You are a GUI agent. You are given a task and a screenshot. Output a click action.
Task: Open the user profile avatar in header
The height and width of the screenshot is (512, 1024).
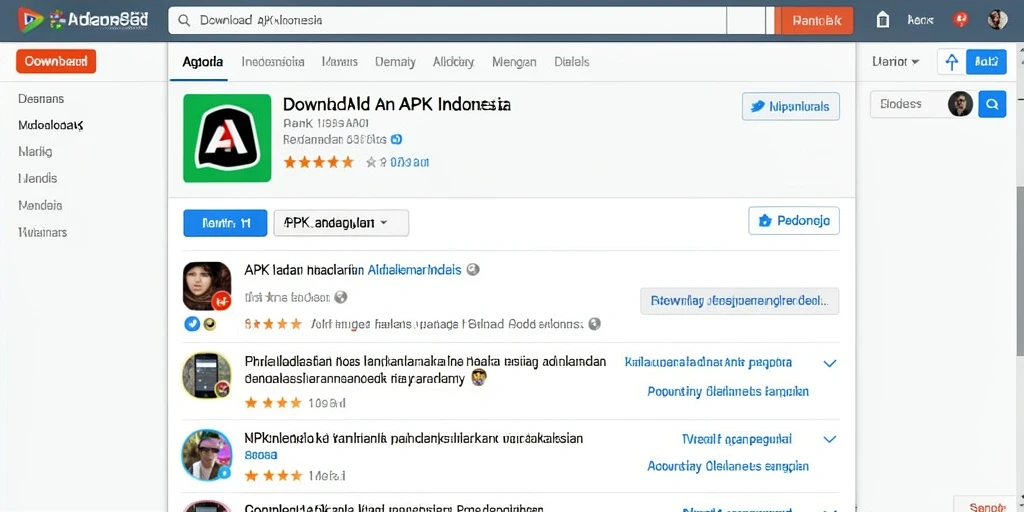tap(997, 20)
